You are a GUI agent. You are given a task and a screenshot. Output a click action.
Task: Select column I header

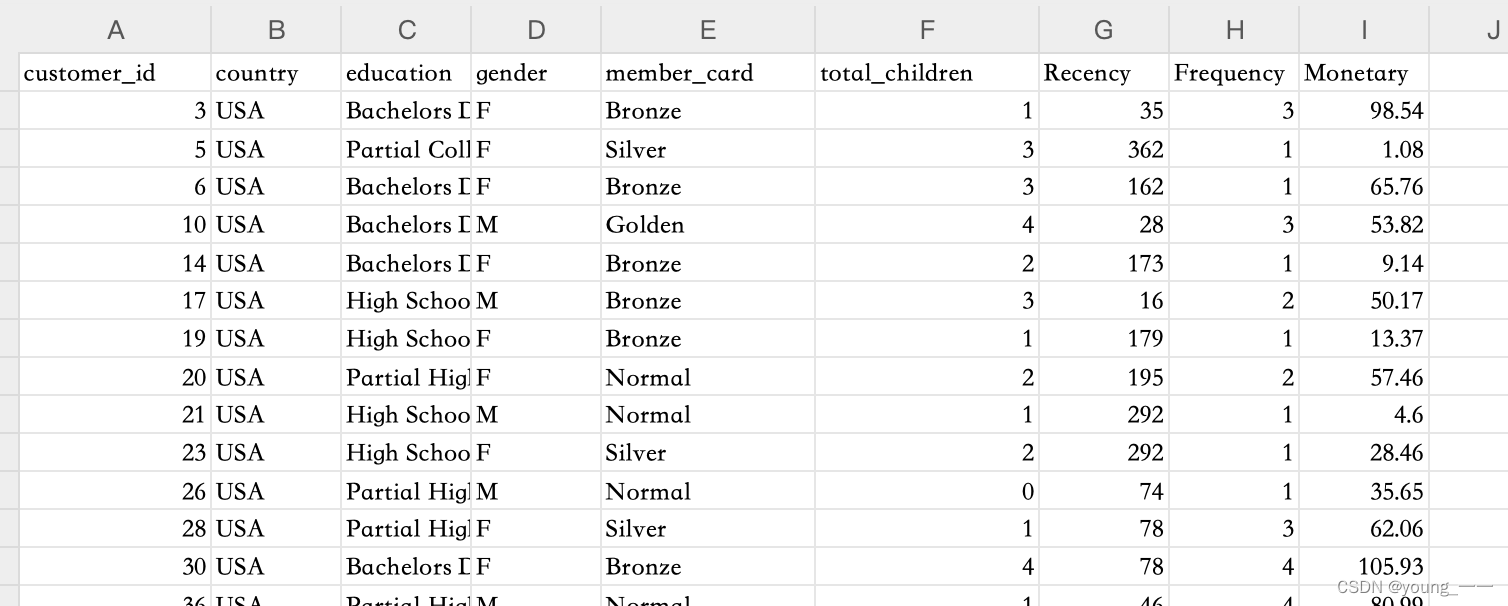[1364, 30]
